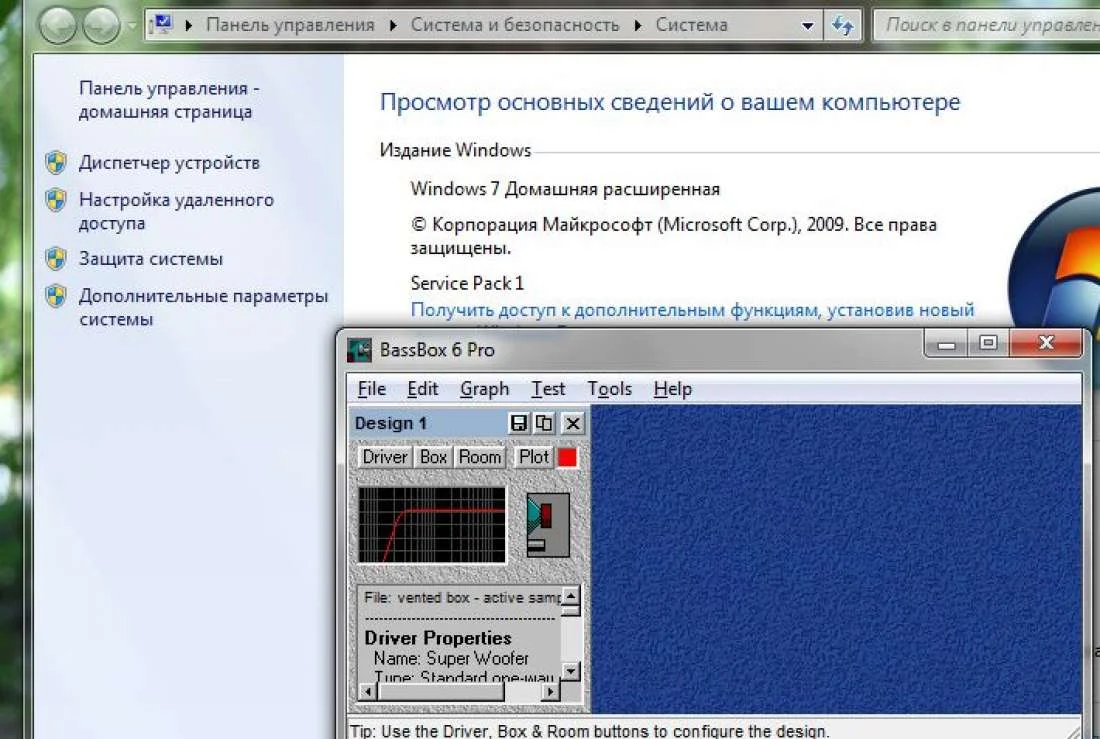Click the control panel search field
The image size is (1100, 739).
987,25
